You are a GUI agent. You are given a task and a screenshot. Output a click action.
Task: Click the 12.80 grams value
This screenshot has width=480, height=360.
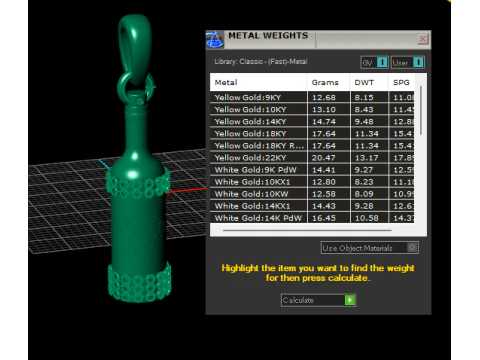(324, 182)
